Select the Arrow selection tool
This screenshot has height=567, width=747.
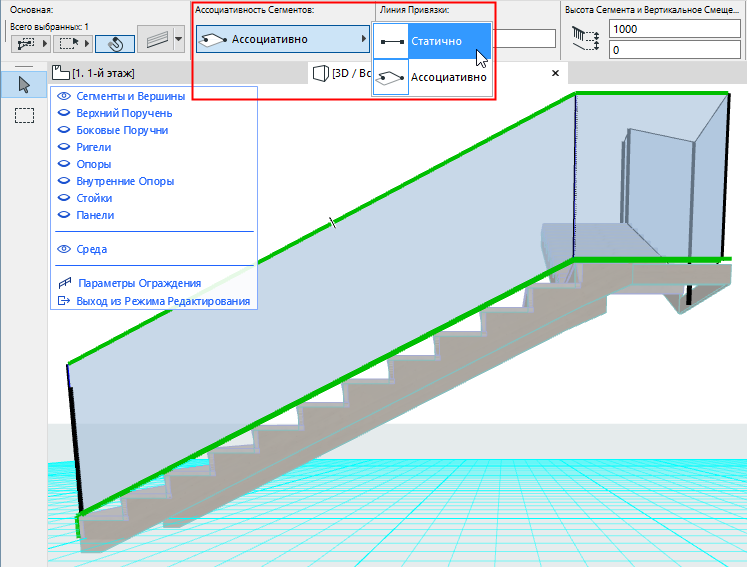[x=24, y=83]
